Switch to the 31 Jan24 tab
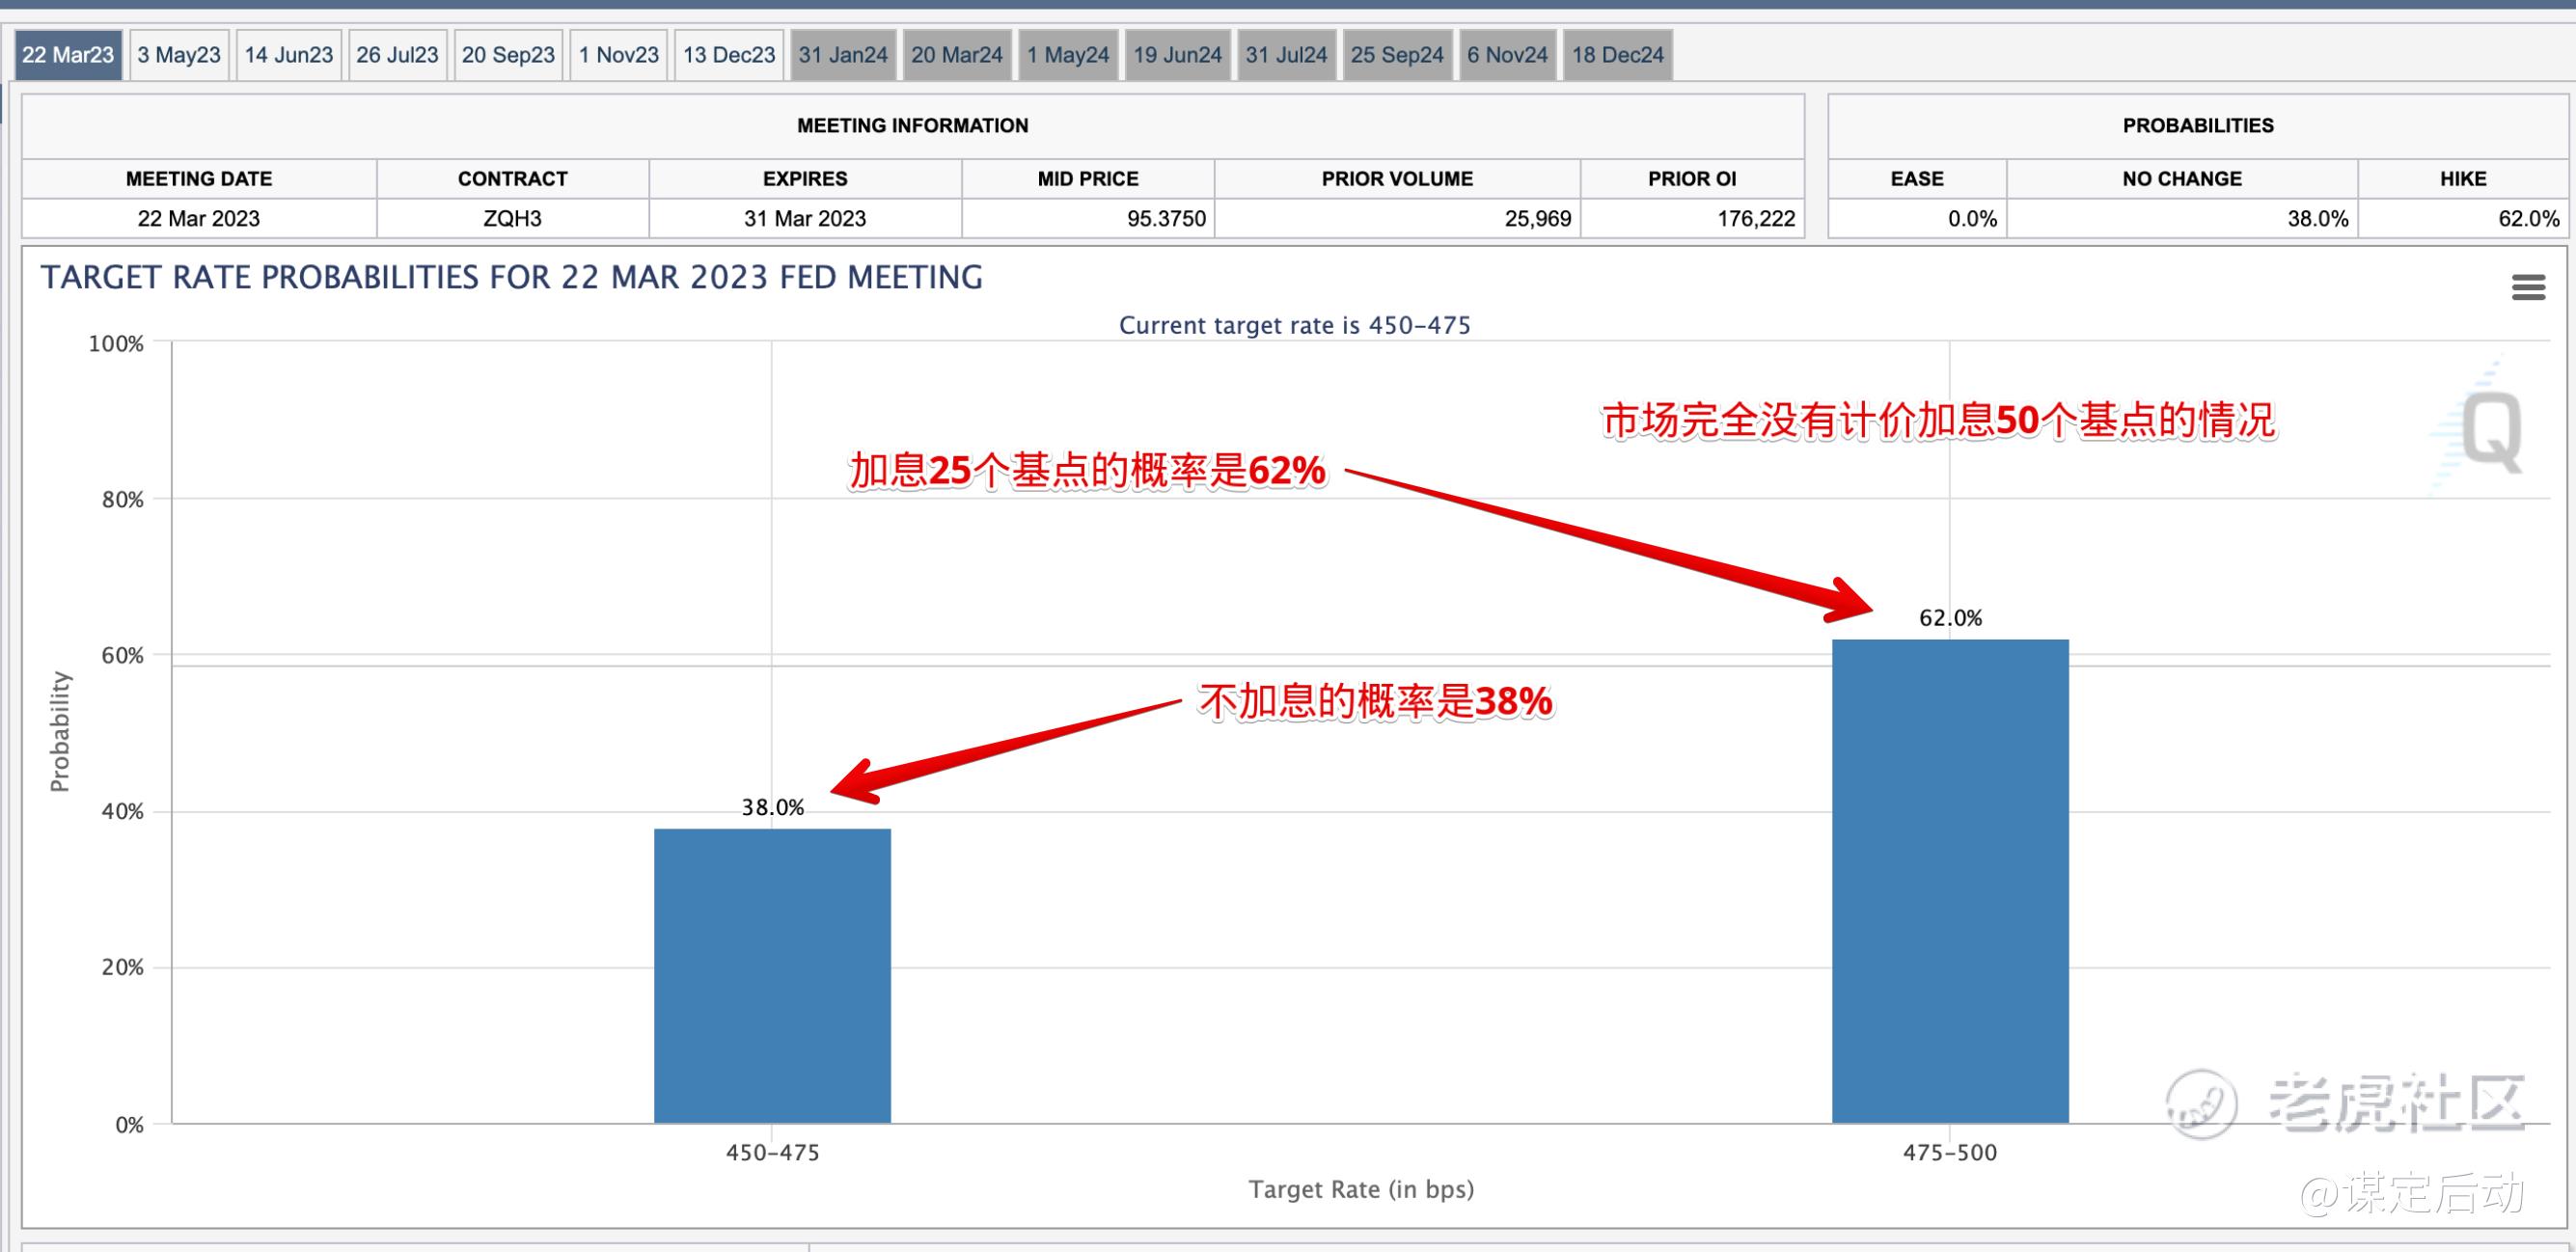Screen dimensions: 2576x1252 [843, 55]
